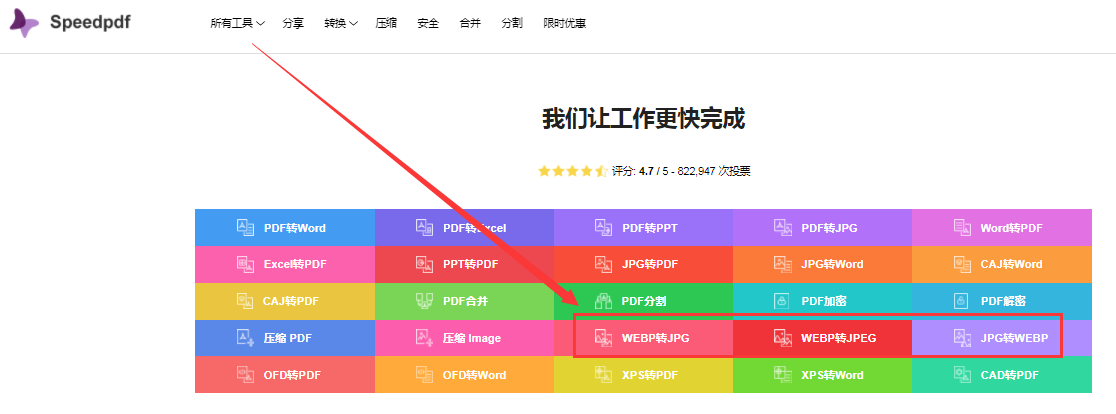Click the Excel转PDF tile icon

click(x=246, y=264)
